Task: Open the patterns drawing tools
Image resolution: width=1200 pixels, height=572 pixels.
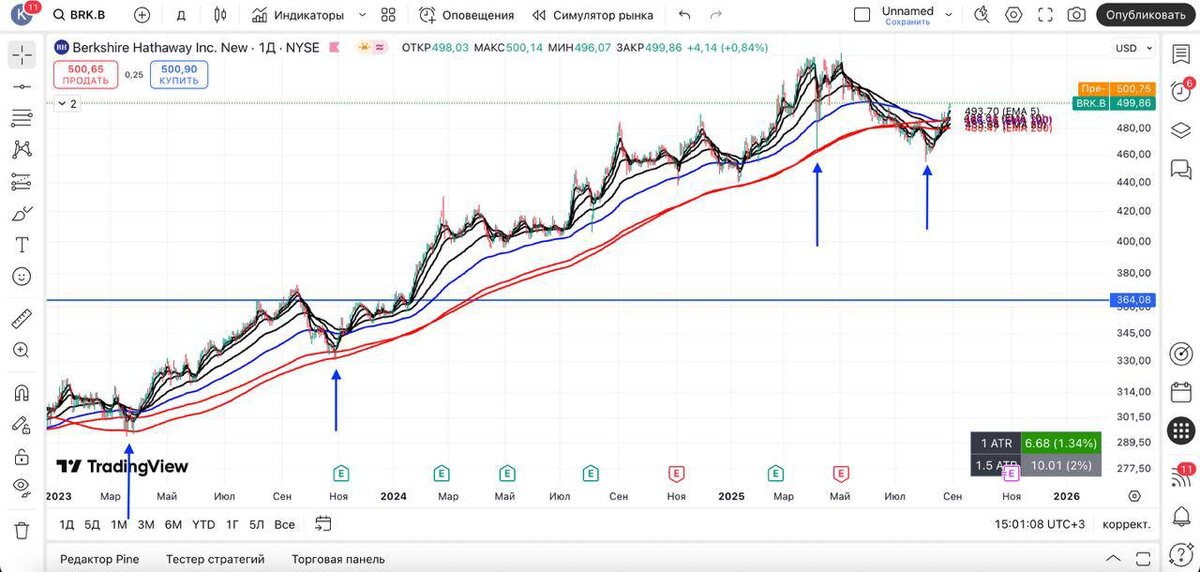Action: tap(22, 150)
